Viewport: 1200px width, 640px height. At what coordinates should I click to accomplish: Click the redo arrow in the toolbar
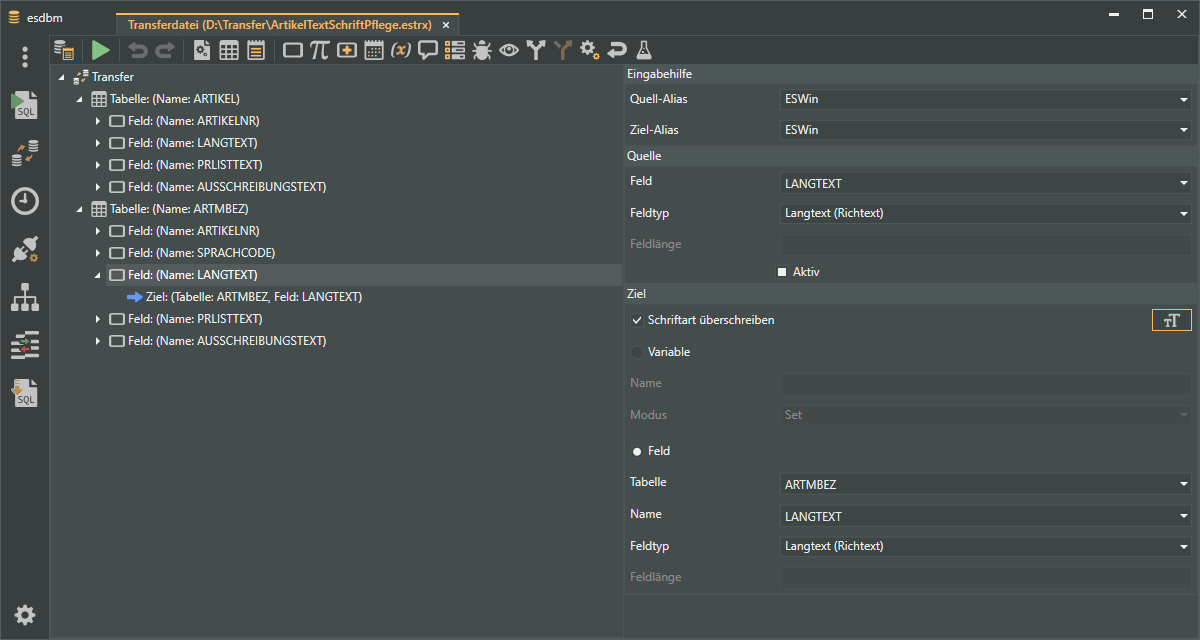[164, 50]
